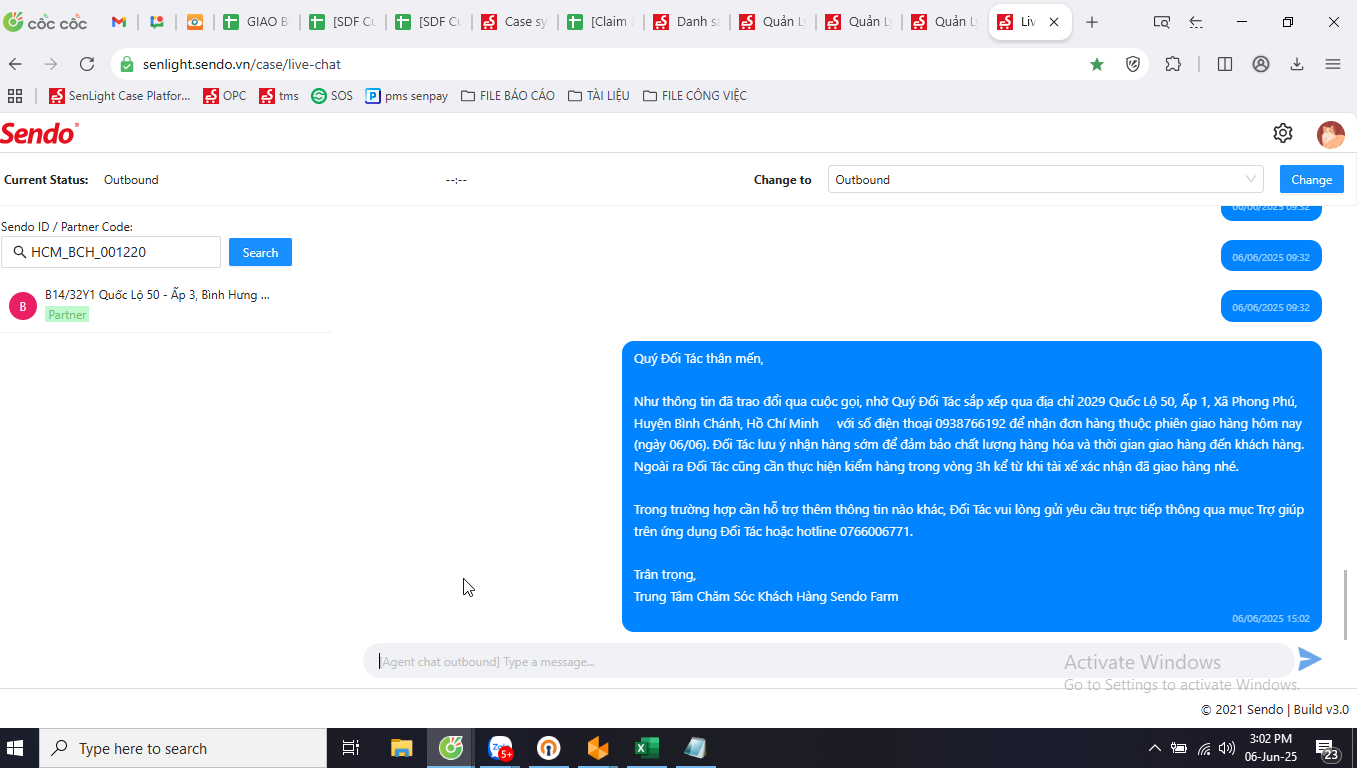Expand the FILE CÔNG VIỆC bookmark folder

click(x=695, y=96)
